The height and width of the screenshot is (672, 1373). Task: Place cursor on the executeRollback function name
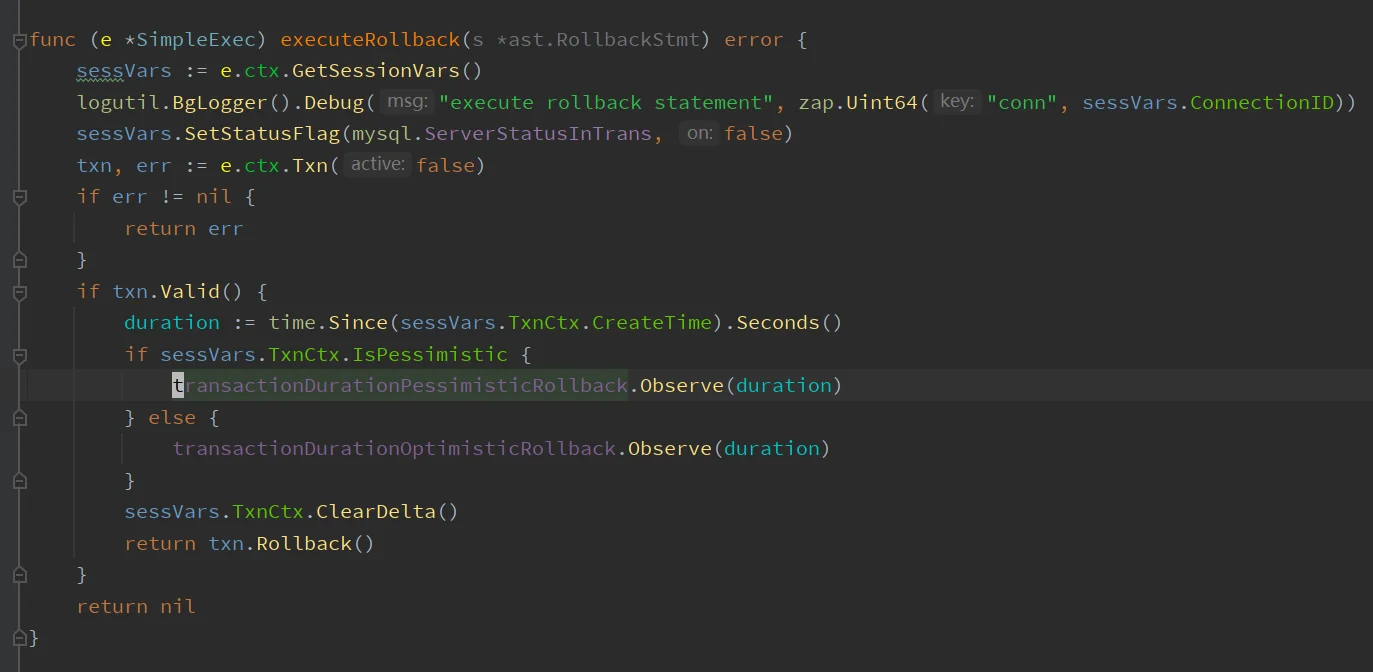pyautogui.click(x=370, y=40)
